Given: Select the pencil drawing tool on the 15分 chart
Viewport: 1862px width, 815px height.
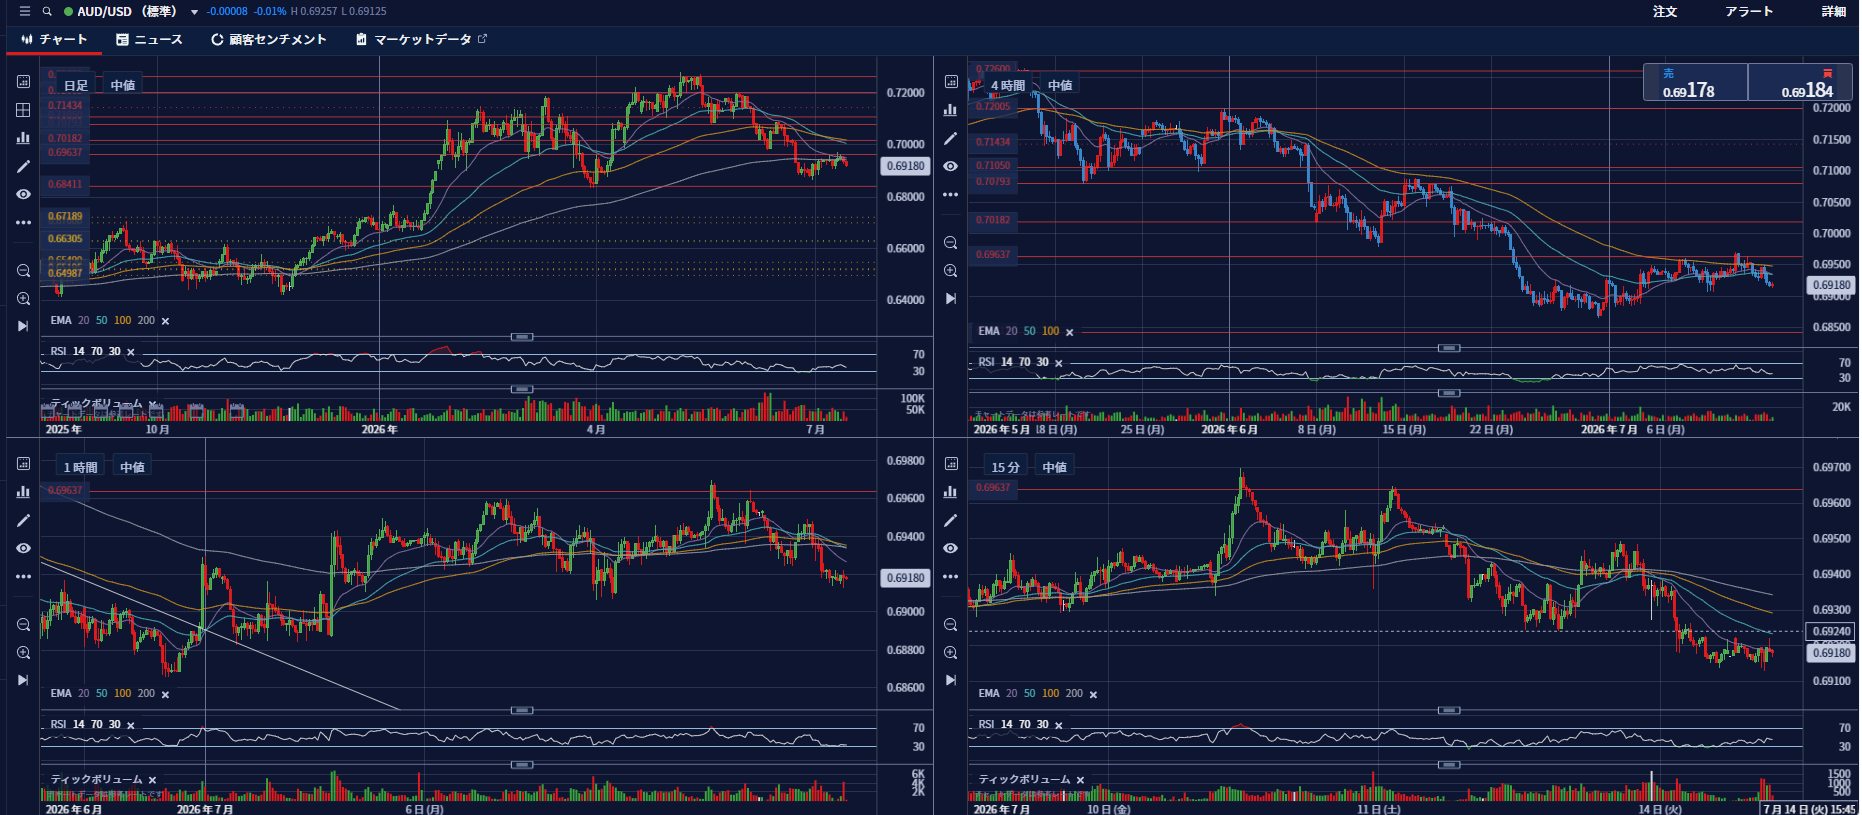Looking at the screenshot, I should tap(951, 520).
